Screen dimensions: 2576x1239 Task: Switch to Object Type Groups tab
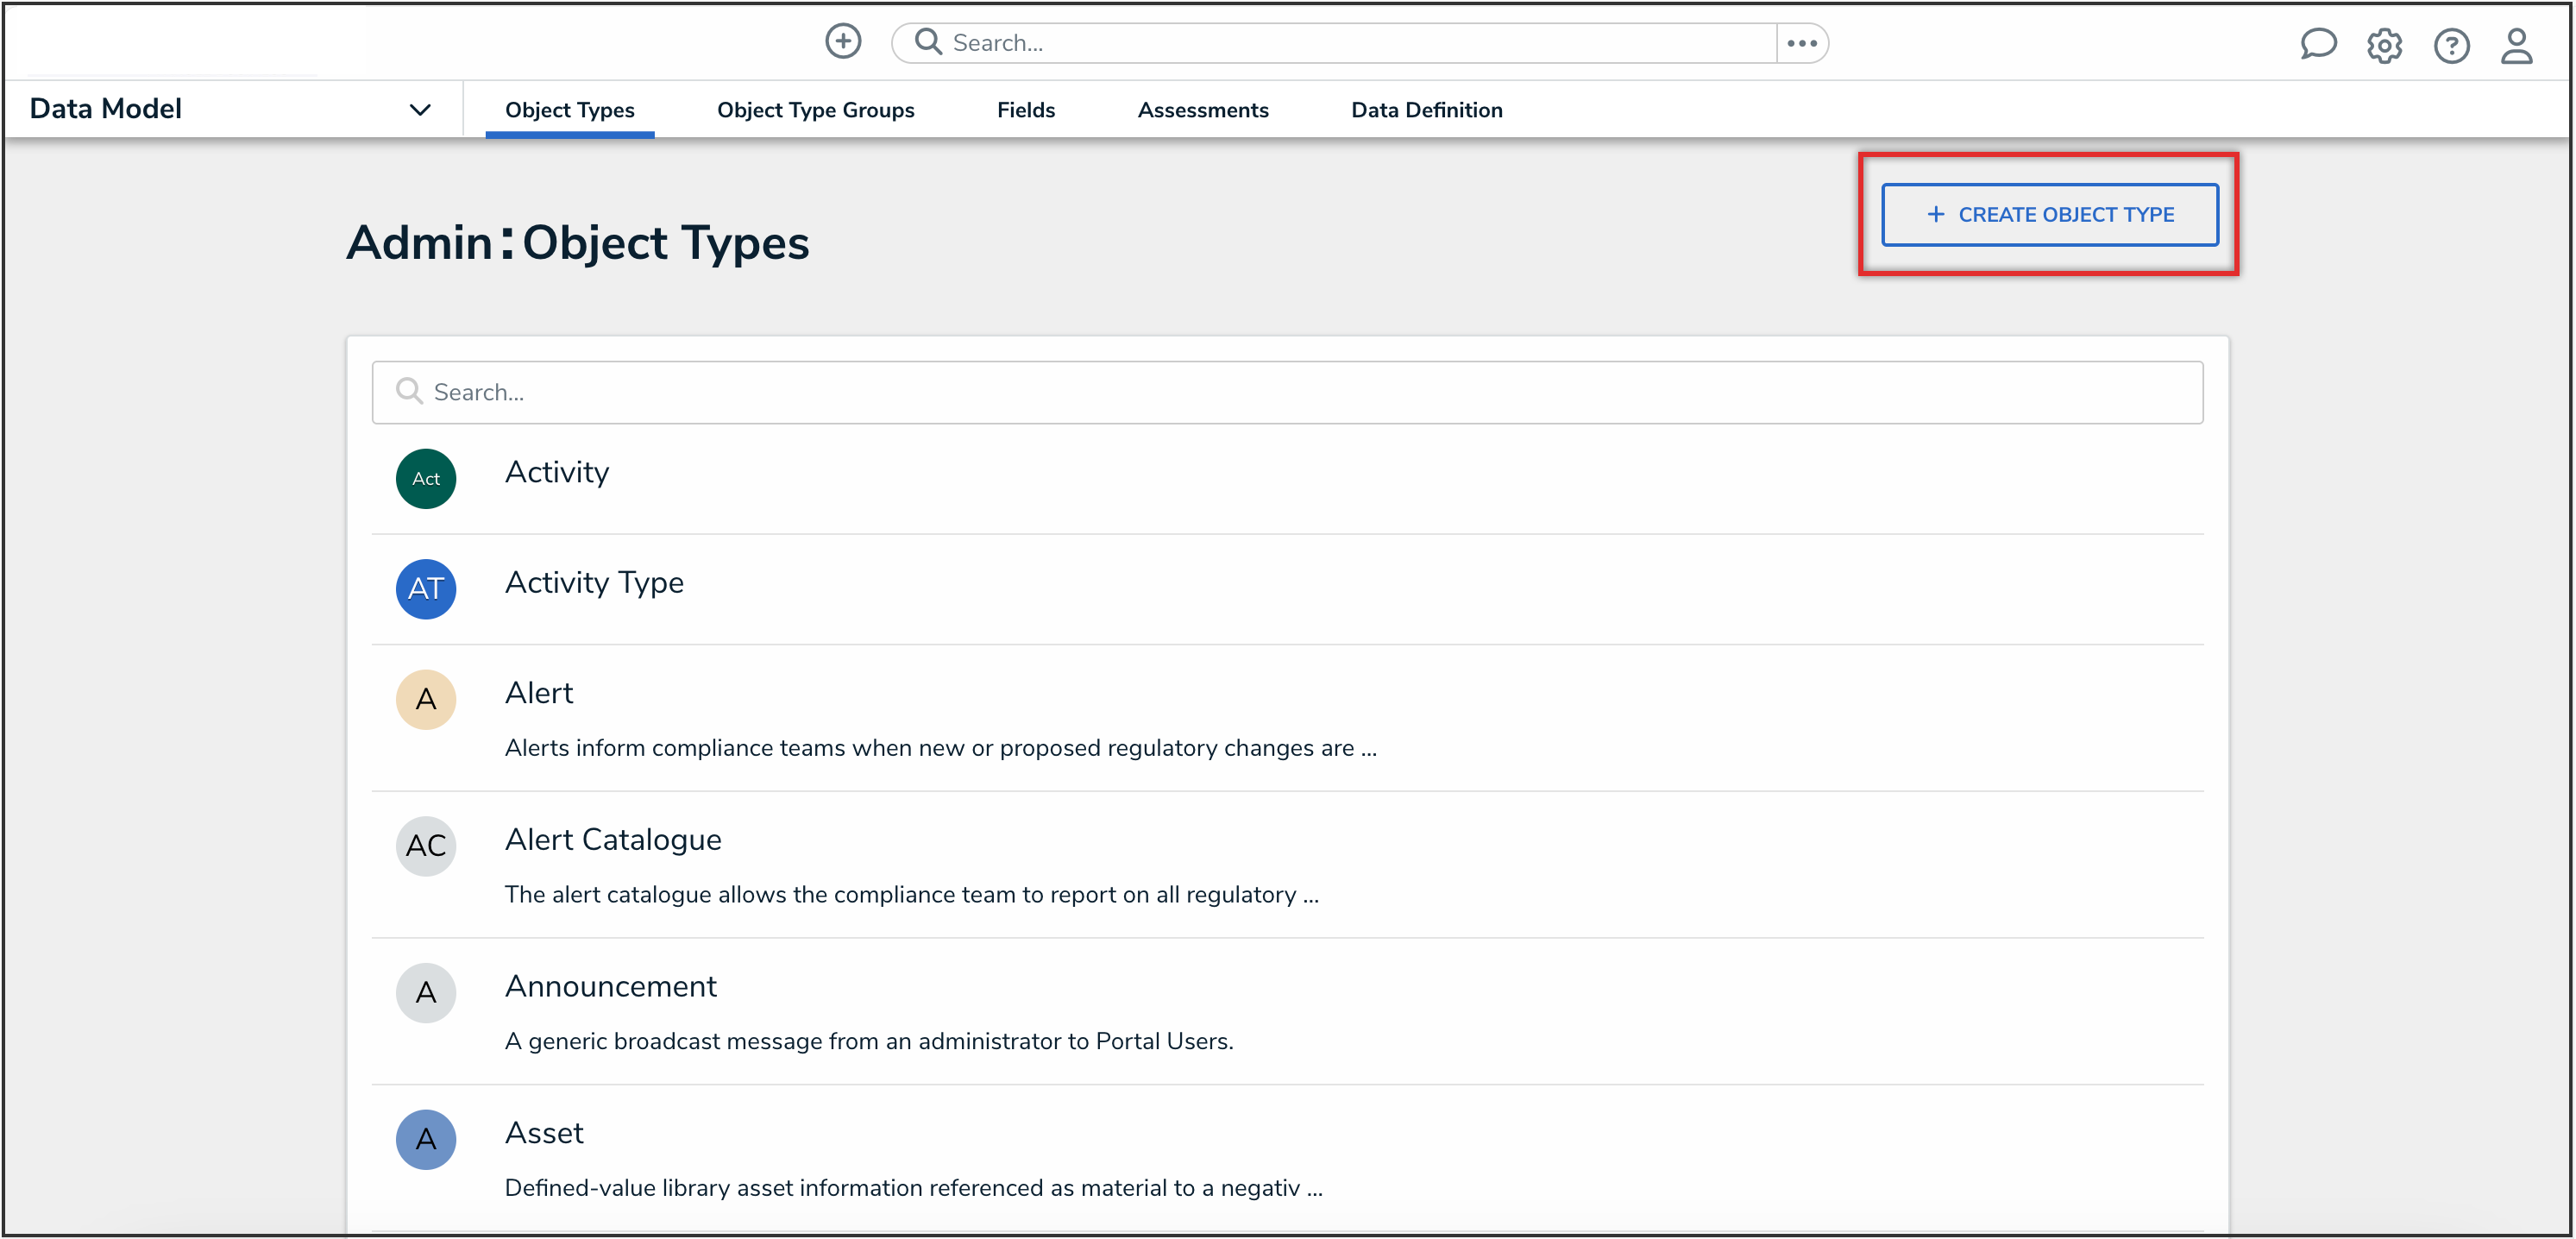[815, 110]
